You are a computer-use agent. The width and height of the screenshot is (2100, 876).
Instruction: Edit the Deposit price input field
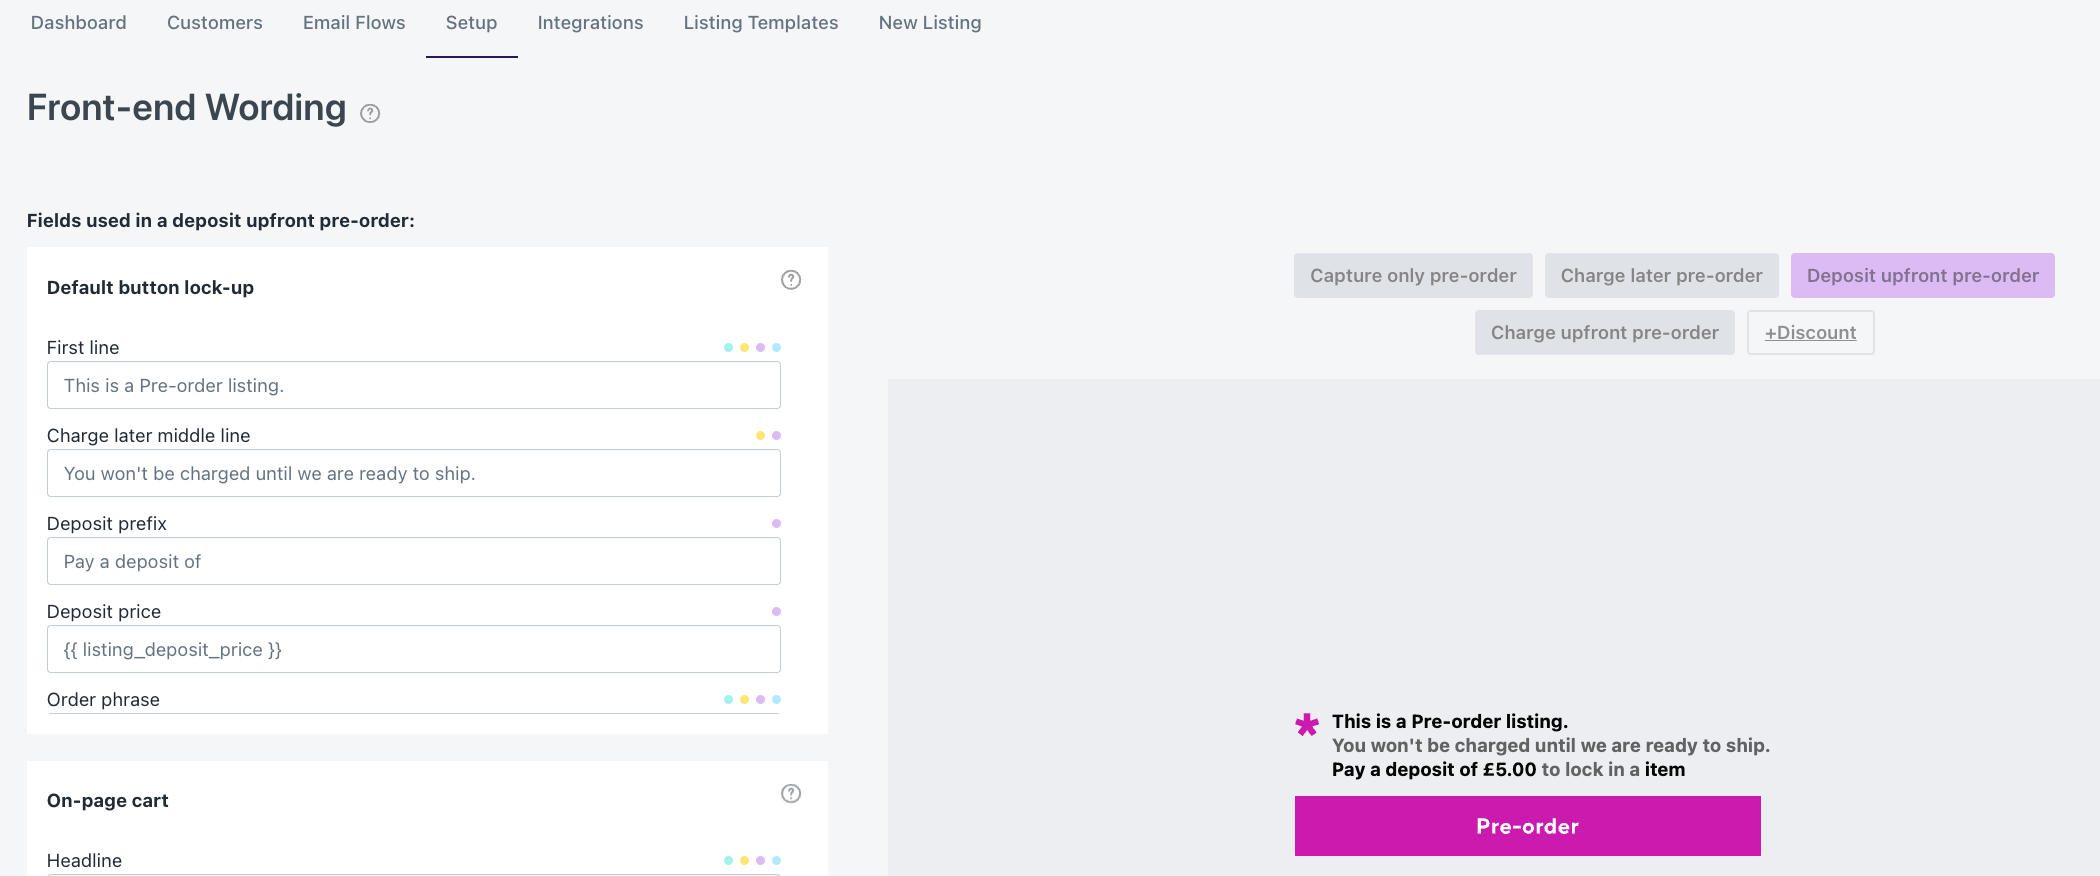[x=413, y=650]
